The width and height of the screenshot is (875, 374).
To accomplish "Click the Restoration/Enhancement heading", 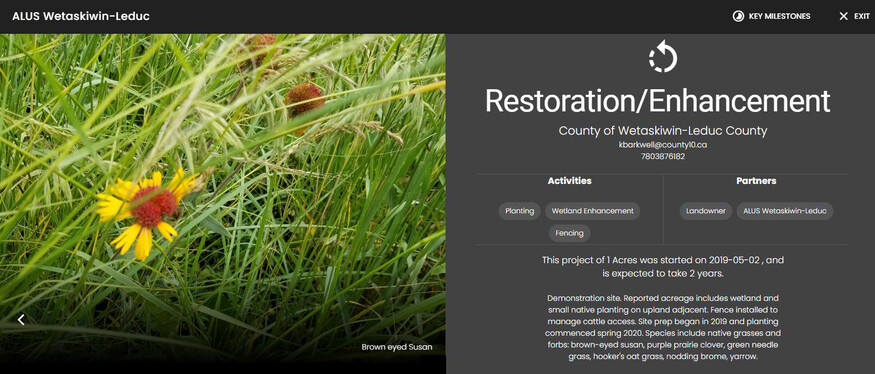I will click(657, 102).
